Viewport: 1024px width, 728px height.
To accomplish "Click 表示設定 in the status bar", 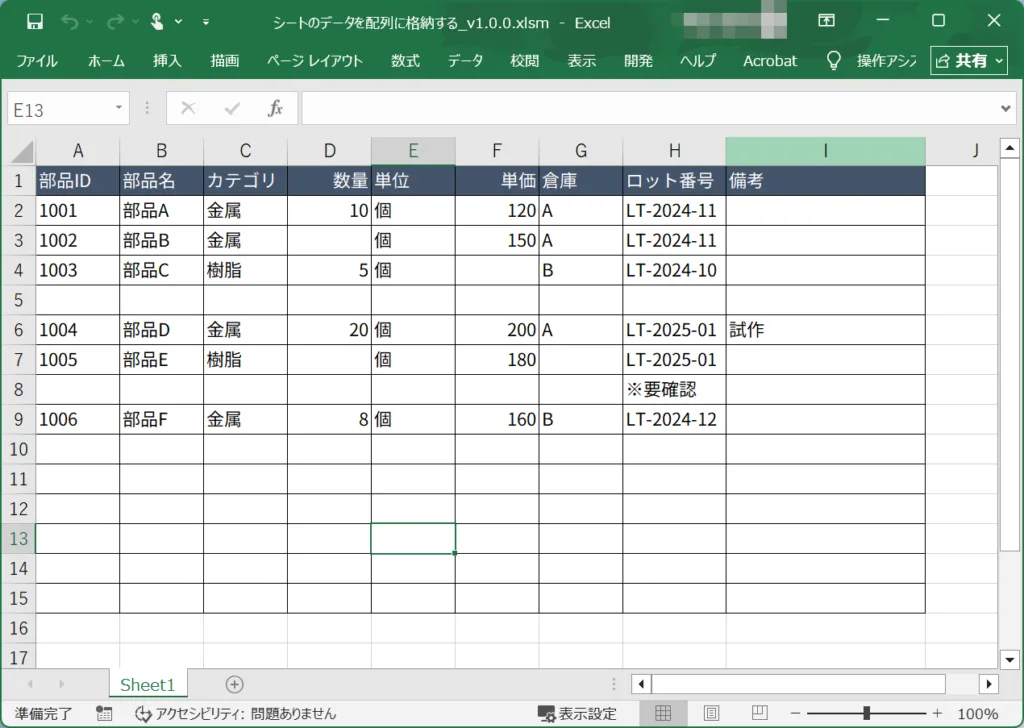I will tap(577, 714).
